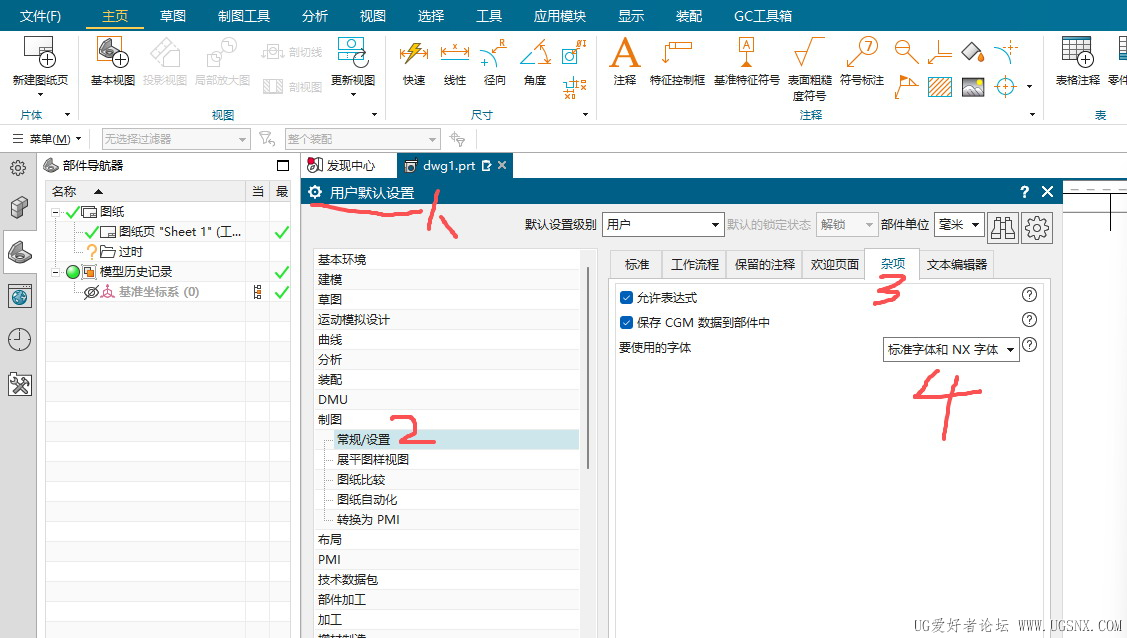
Task: Click the category list vertical scrollbar
Action: (x=588, y=366)
